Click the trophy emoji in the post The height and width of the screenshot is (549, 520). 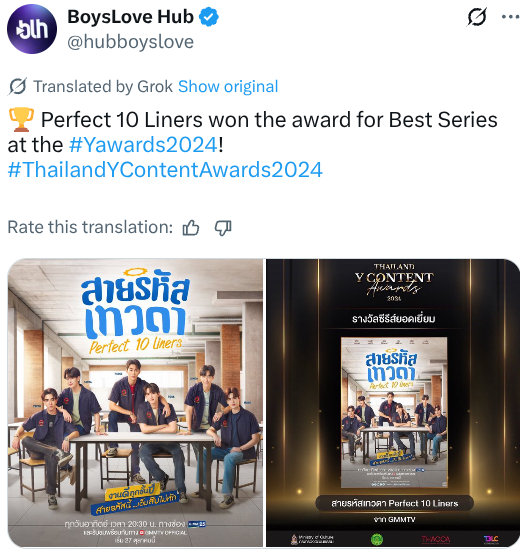coord(21,120)
